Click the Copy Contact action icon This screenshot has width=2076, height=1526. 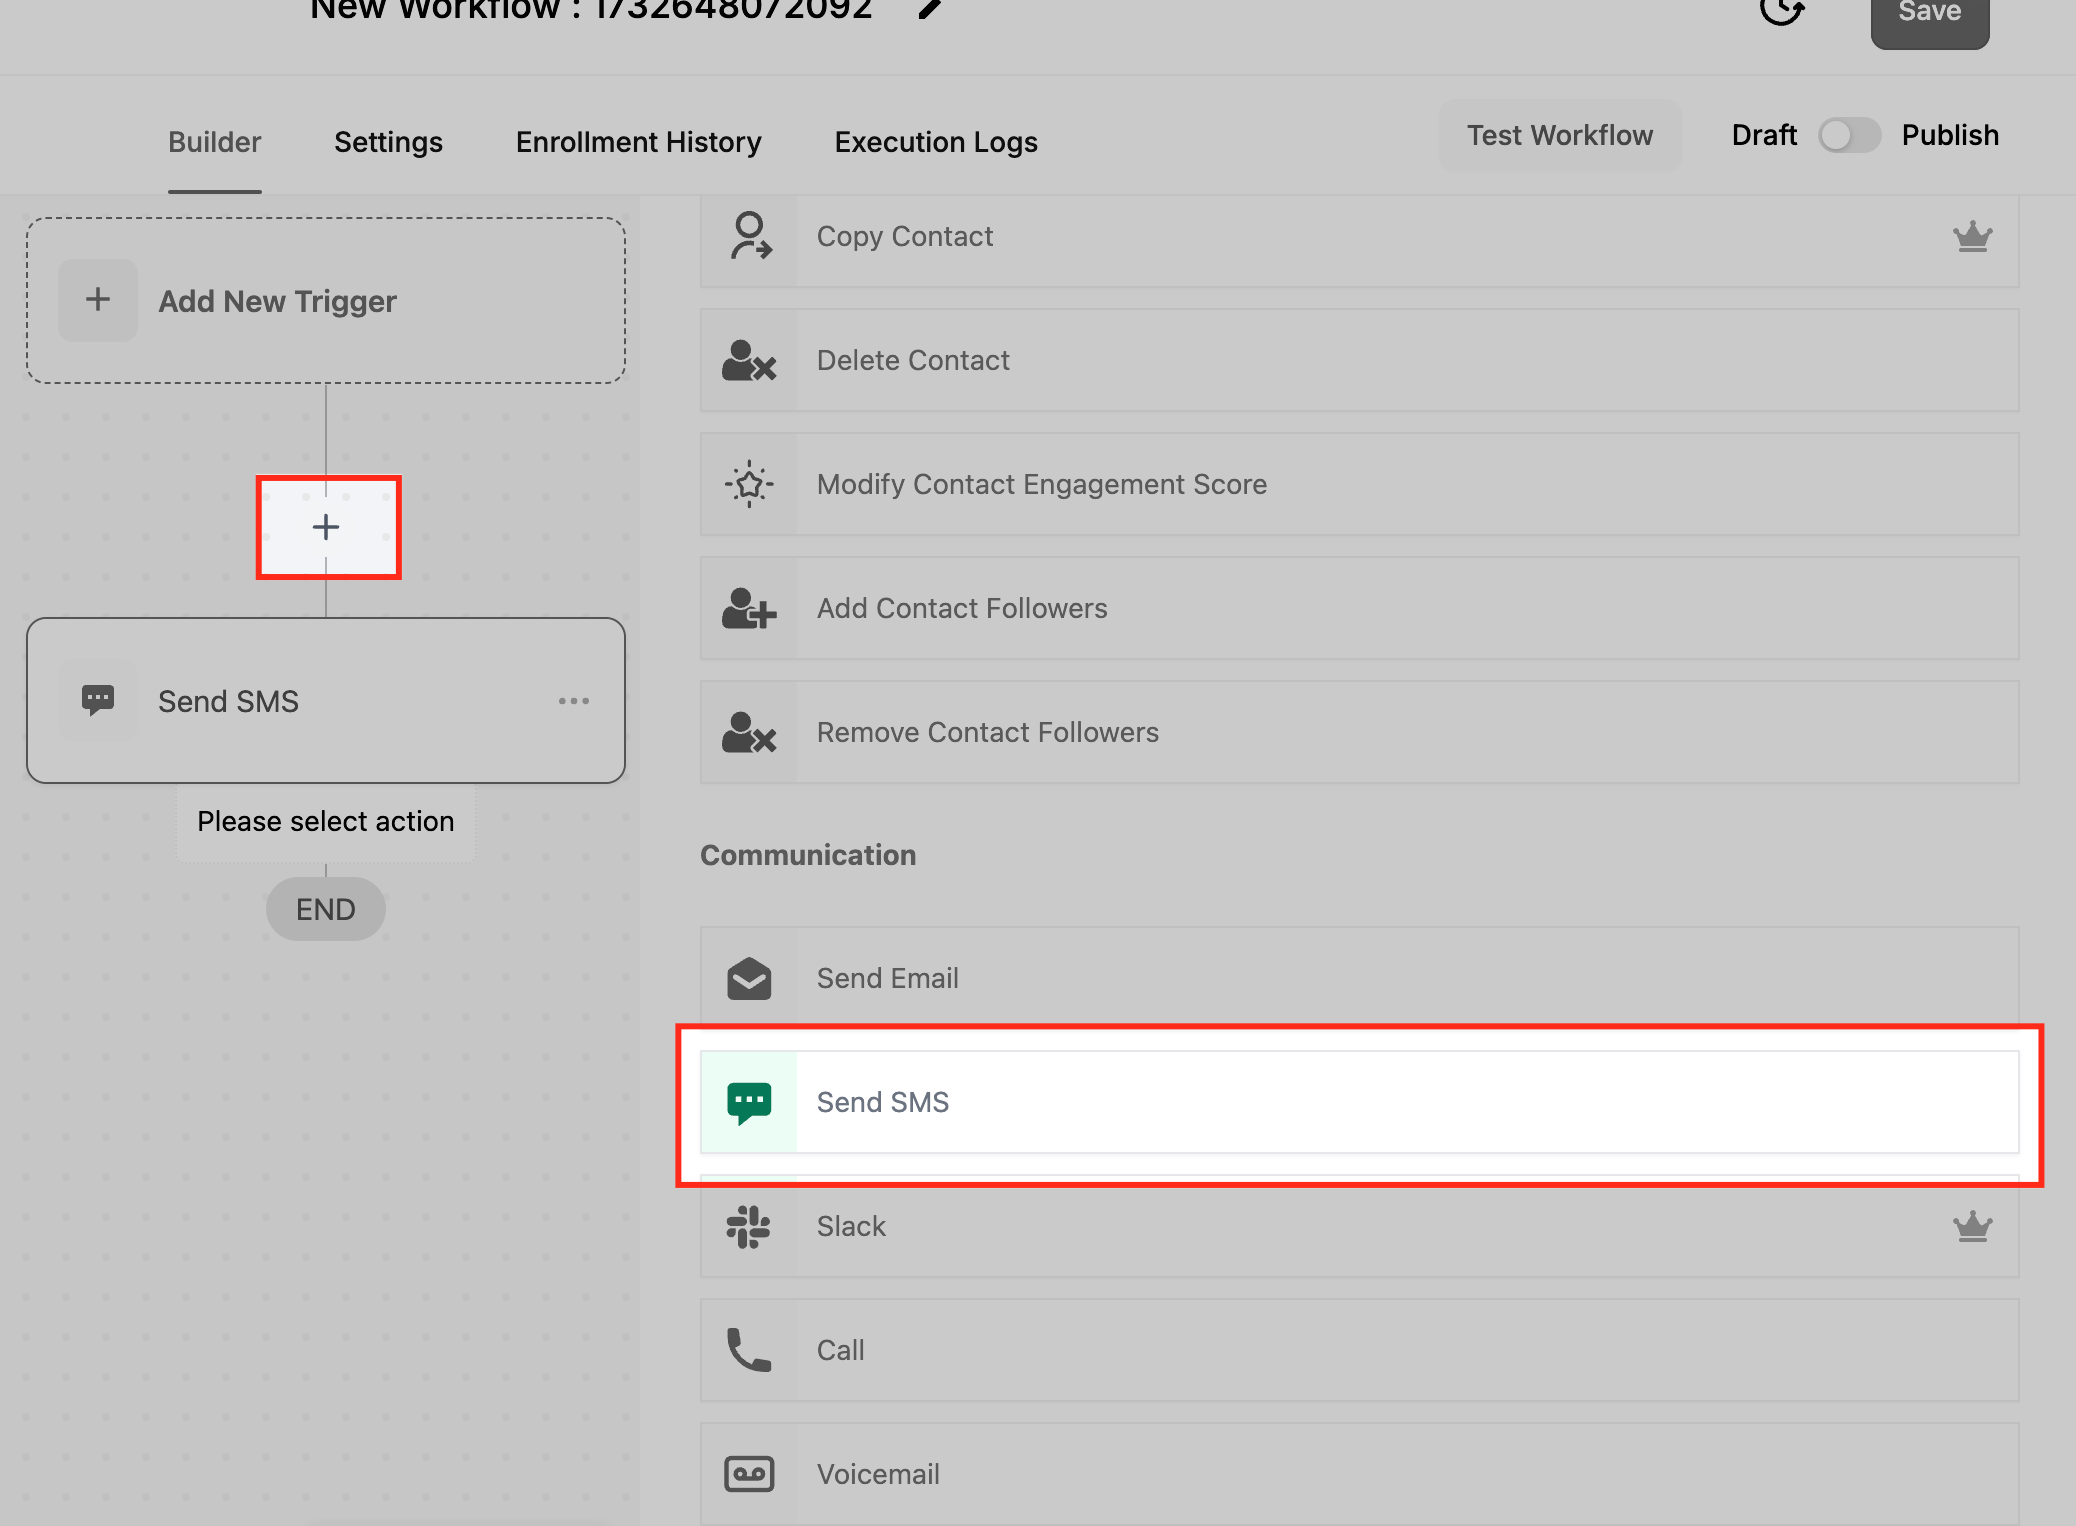point(749,237)
